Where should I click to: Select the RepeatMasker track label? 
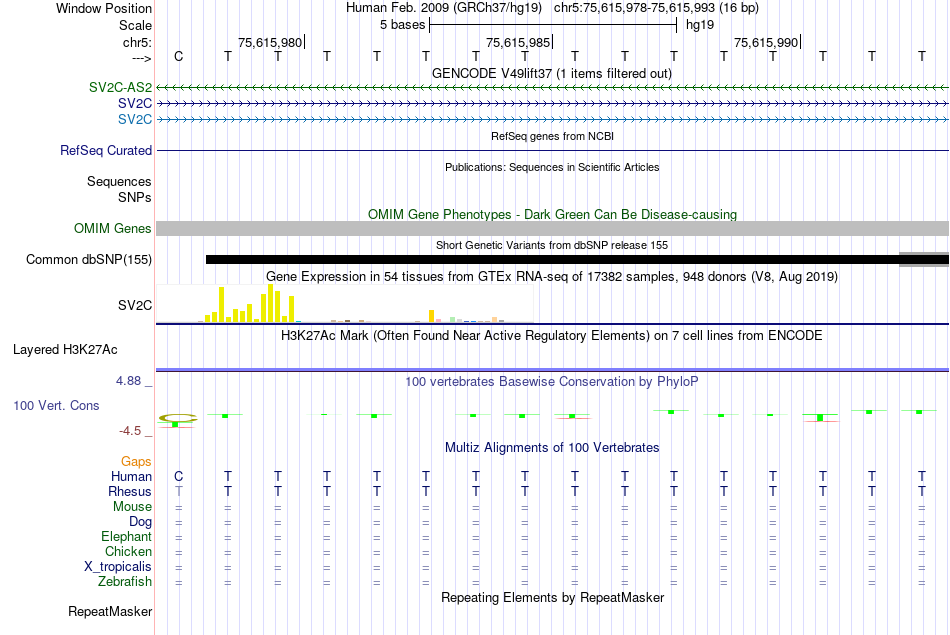pyautogui.click(x=110, y=611)
